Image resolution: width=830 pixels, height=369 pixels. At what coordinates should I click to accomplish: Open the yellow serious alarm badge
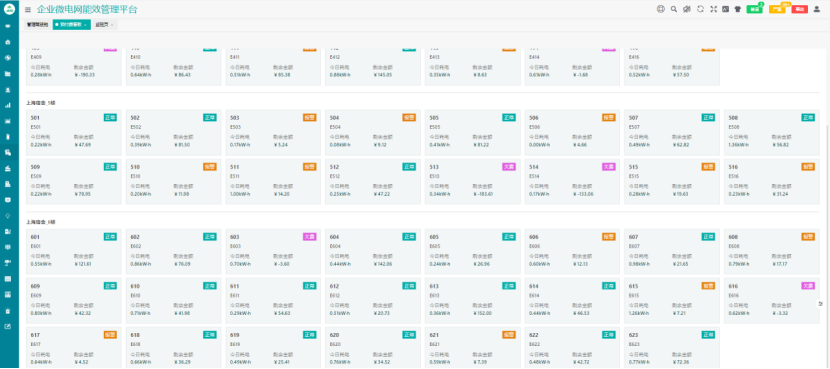[777, 9]
